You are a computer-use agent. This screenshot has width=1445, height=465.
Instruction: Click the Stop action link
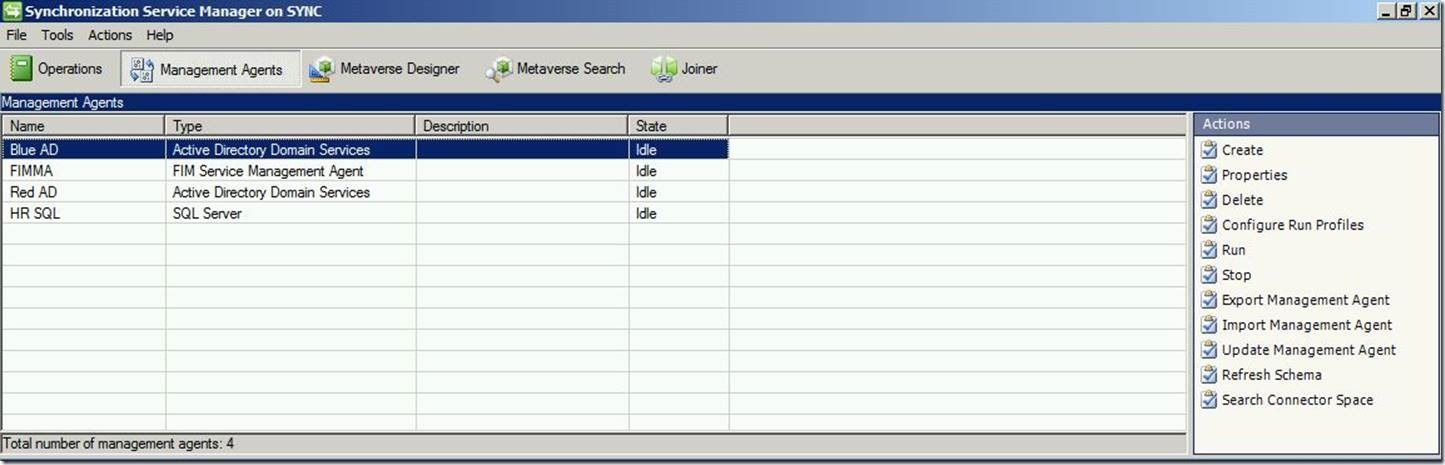click(x=1236, y=275)
